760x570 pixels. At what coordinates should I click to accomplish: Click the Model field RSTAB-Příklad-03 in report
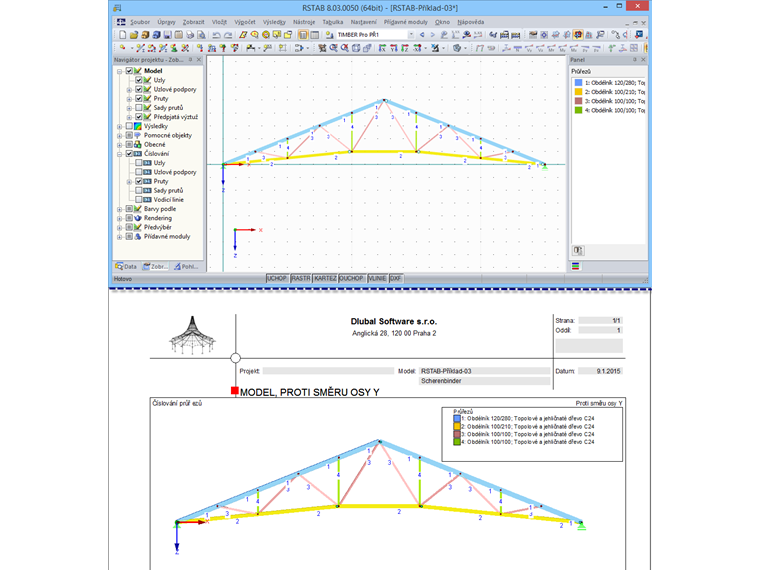484,371
